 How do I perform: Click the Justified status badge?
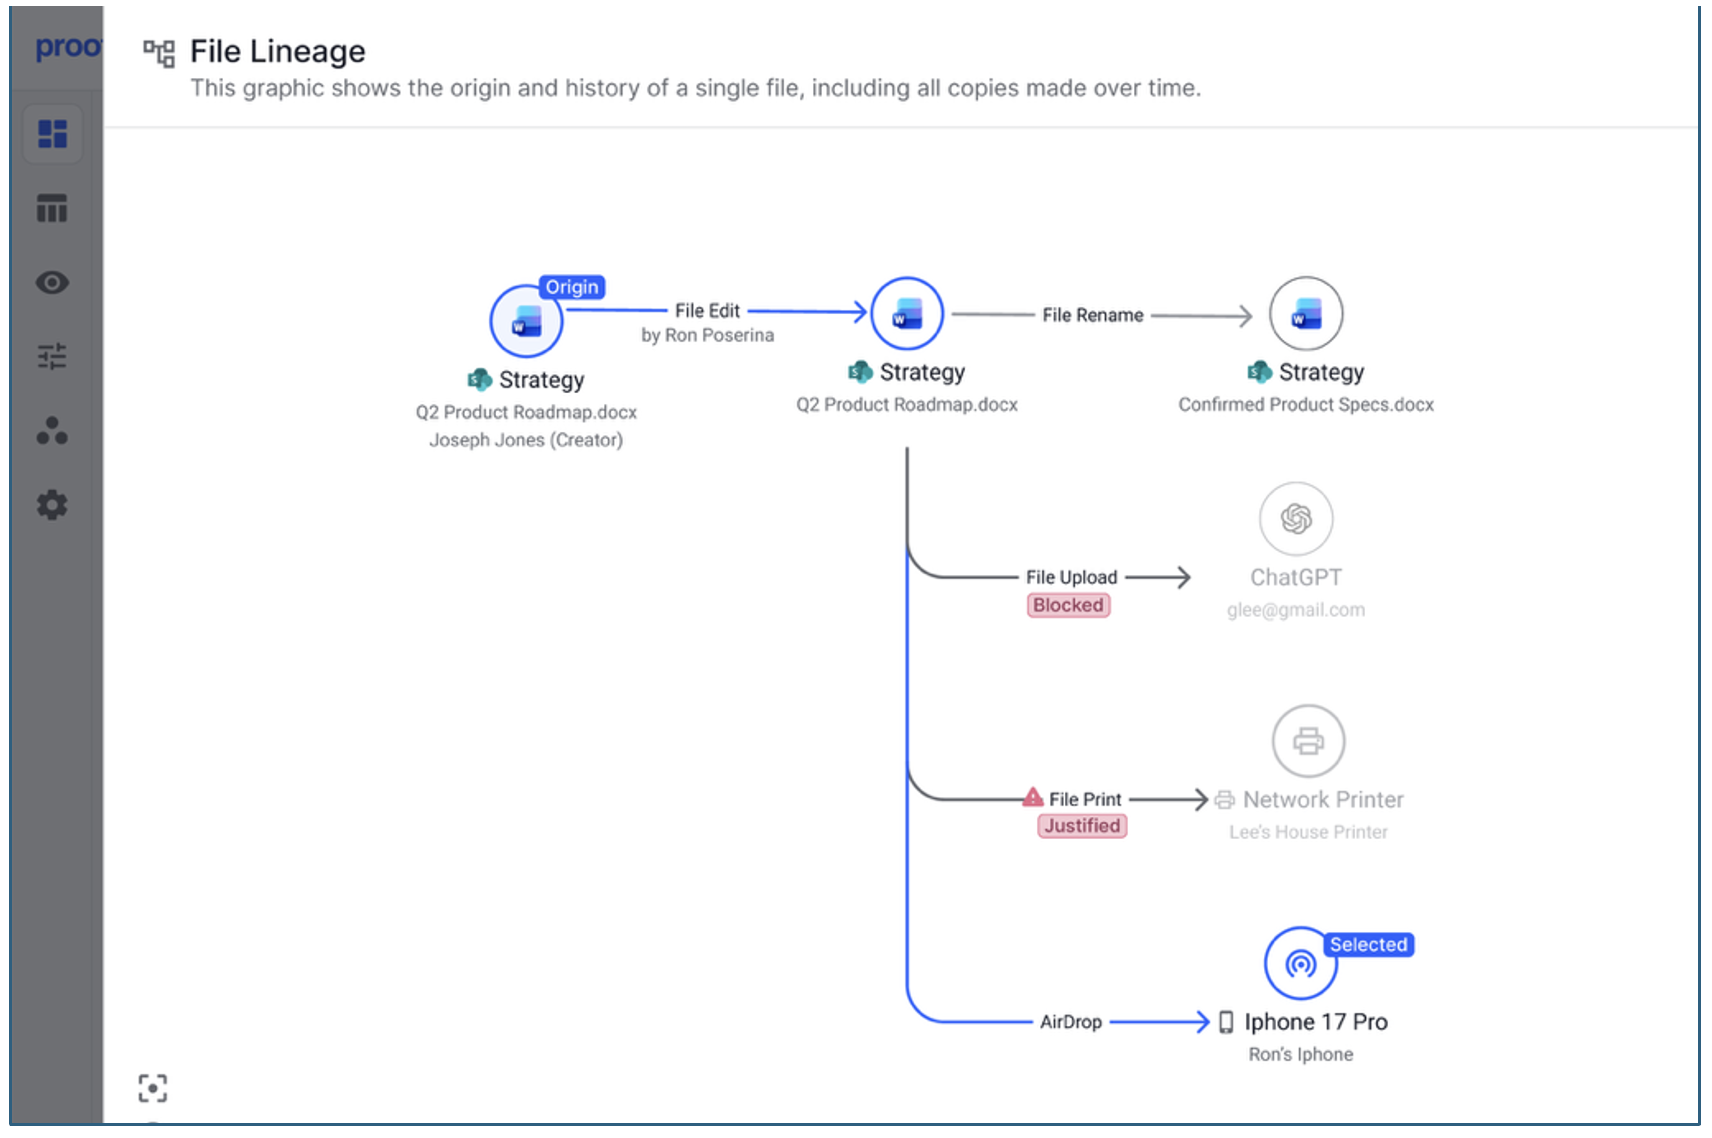(1082, 826)
